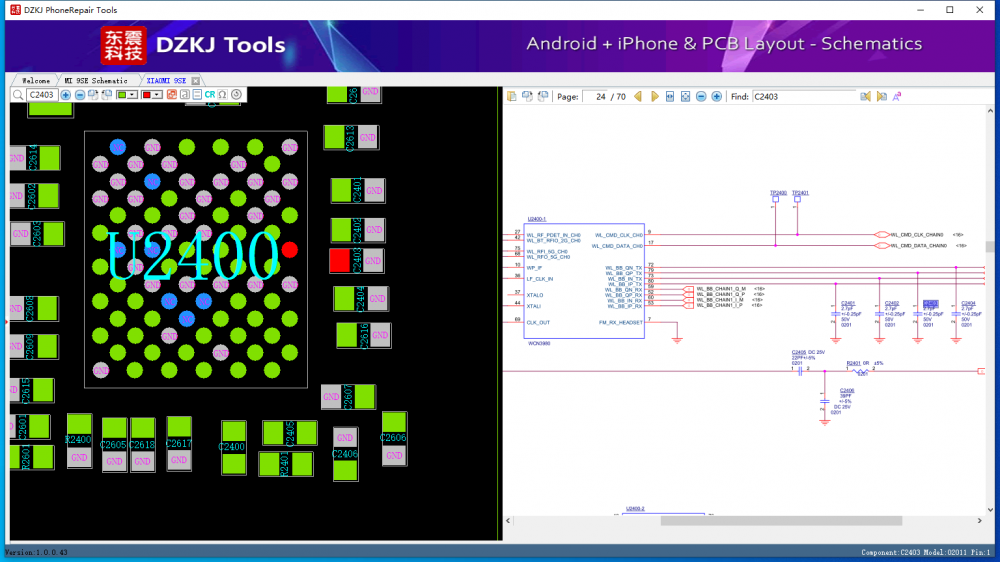Click the schematic page number field
The image size is (1000, 562).
point(596,97)
